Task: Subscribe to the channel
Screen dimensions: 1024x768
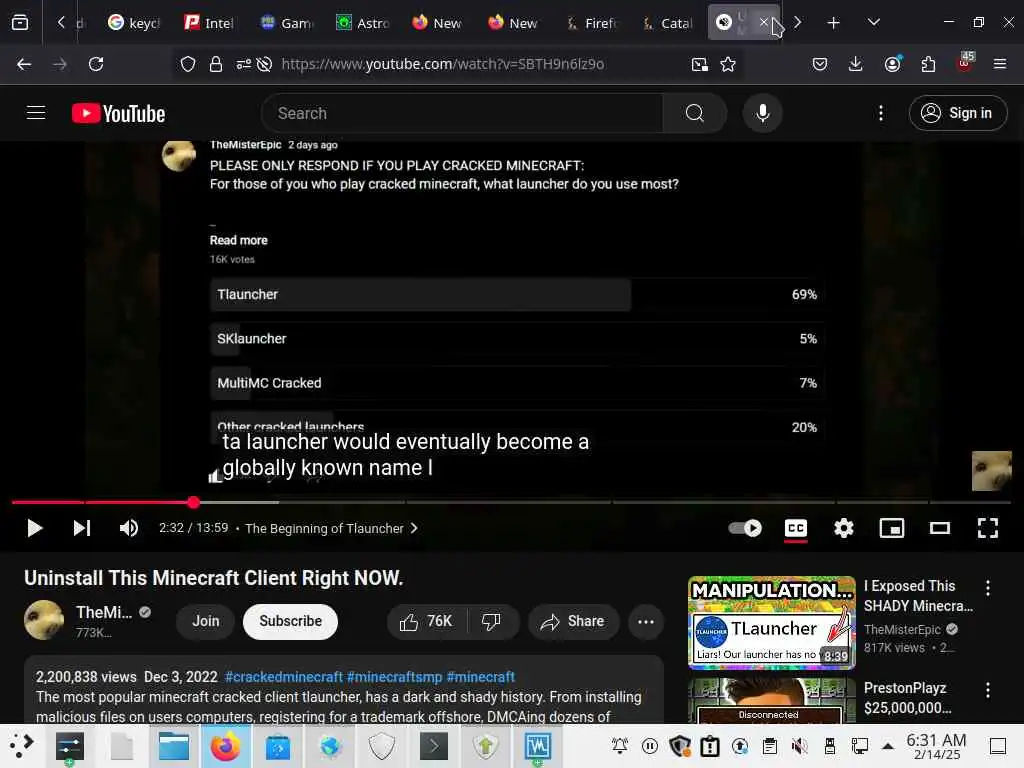Action: pyautogui.click(x=291, y=621)
